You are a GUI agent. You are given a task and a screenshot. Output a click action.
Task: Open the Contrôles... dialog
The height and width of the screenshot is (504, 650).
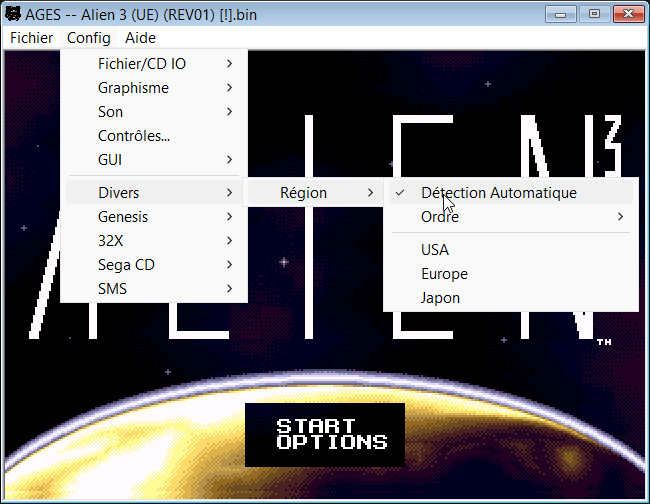coord(154,136)
